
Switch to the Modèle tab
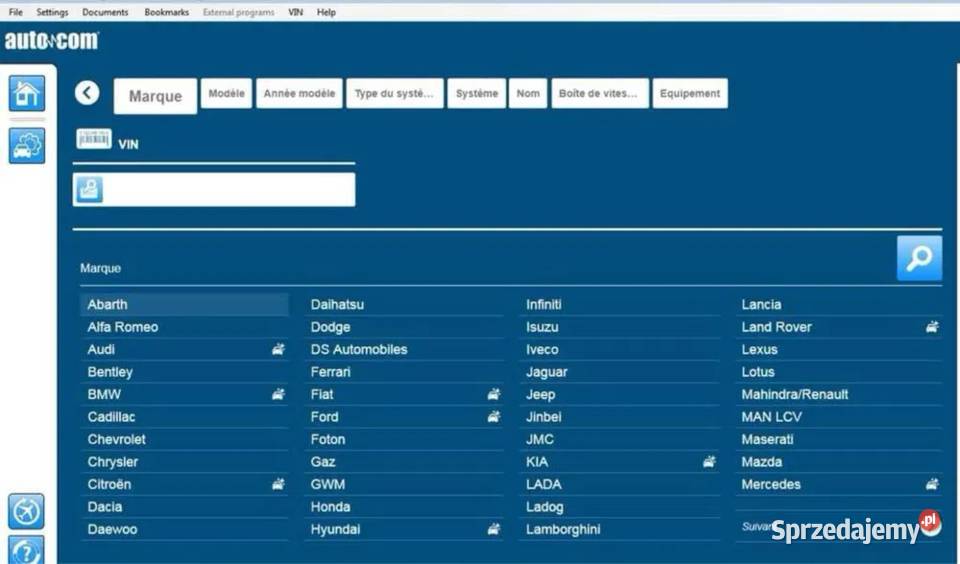coord(227,93)
